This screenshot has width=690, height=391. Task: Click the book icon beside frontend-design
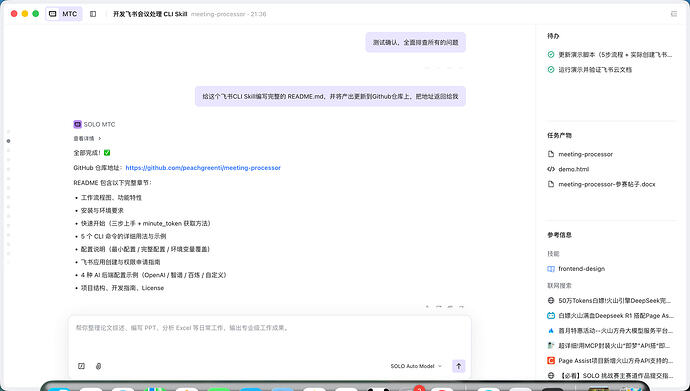[551, 269]
